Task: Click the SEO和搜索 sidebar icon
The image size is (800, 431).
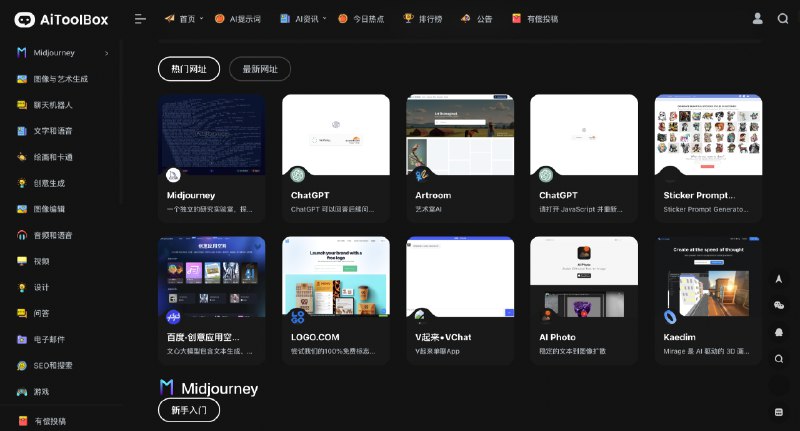Action: 21,365
